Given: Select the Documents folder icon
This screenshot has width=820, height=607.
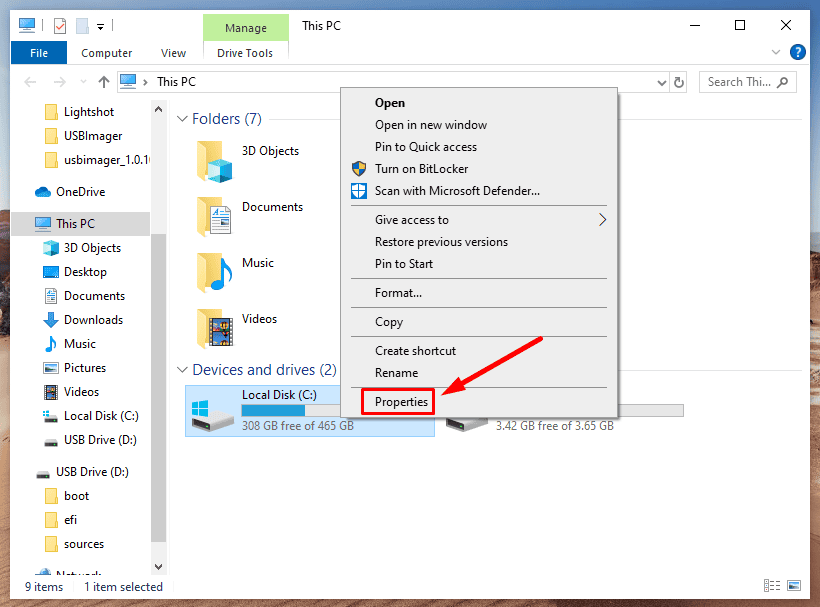Looking at the screenshot, I should [x=214, y=217].
